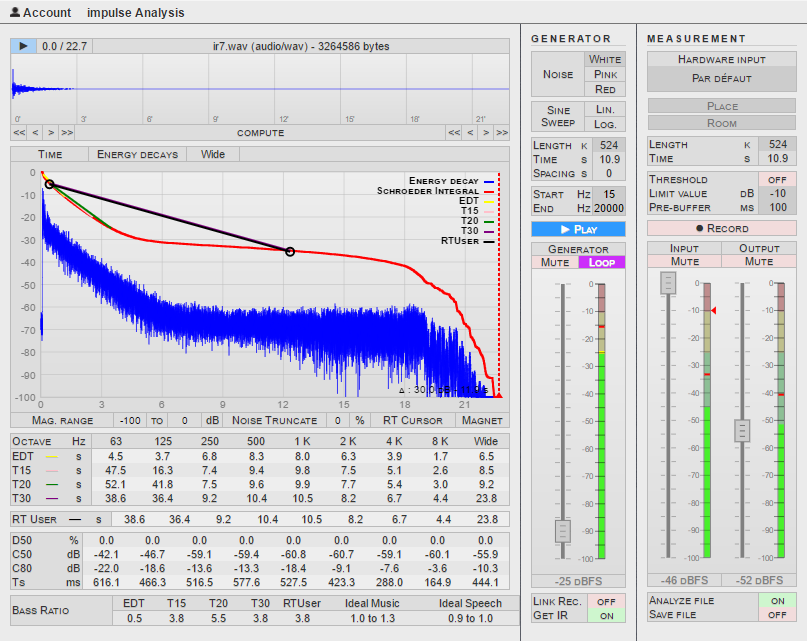Viewport: 807px width, 641px height.
Task: Click the left fast-rewind << arrow button
Action: [x=19, y=132]
